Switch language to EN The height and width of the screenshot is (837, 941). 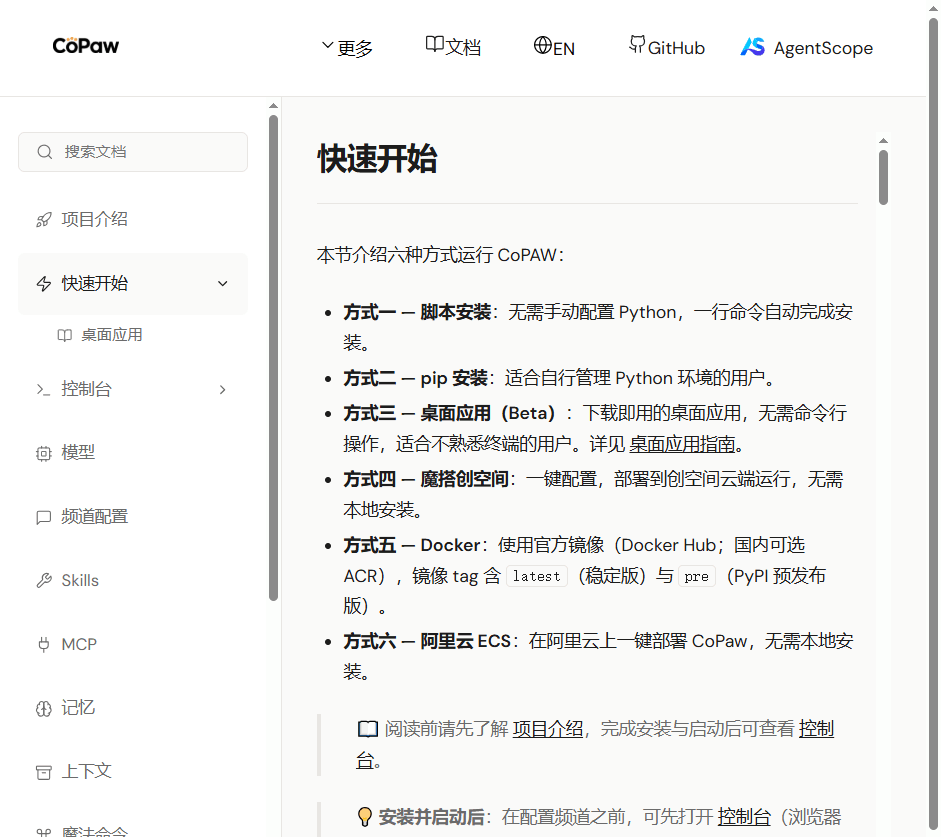click(554, 47)
